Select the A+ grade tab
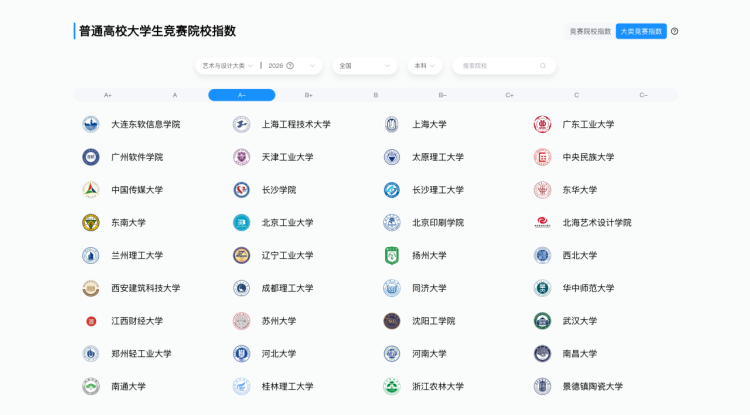Image resolution: width=750 pixels, height=415 pixels. point(108,95)
